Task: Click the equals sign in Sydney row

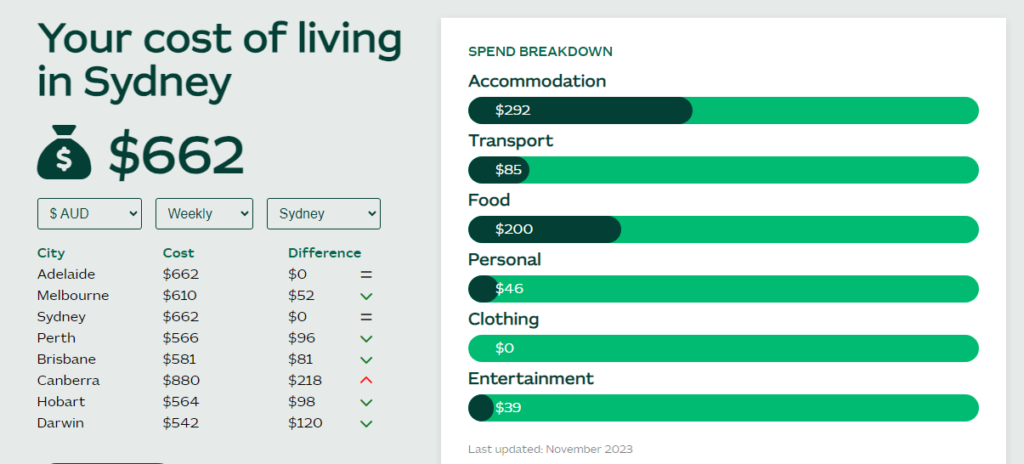Action: coord(366,317)
